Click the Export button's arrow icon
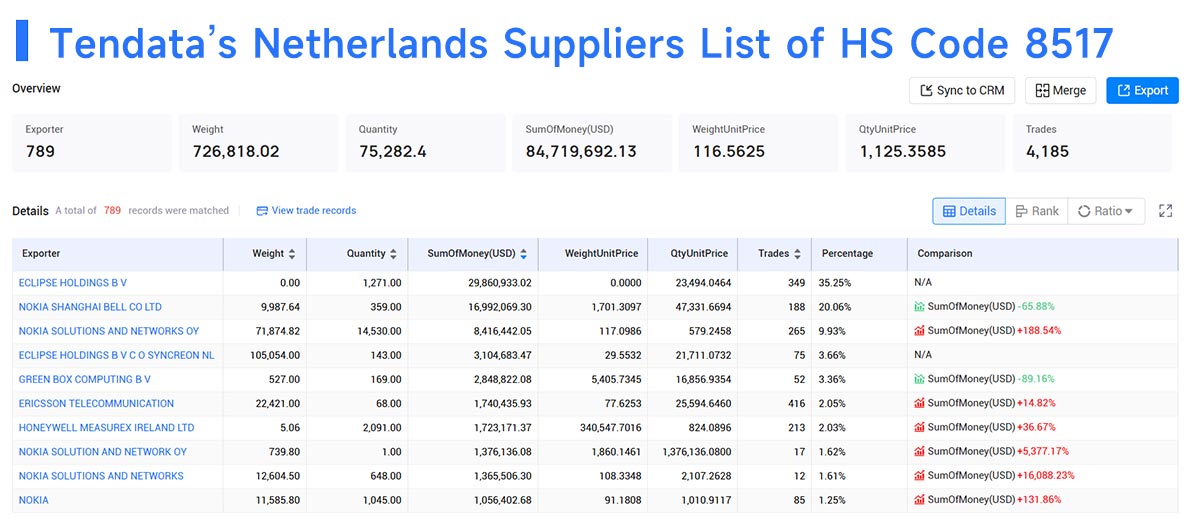The height and width of the screenshot is (523, 1190). [1123, 90]
